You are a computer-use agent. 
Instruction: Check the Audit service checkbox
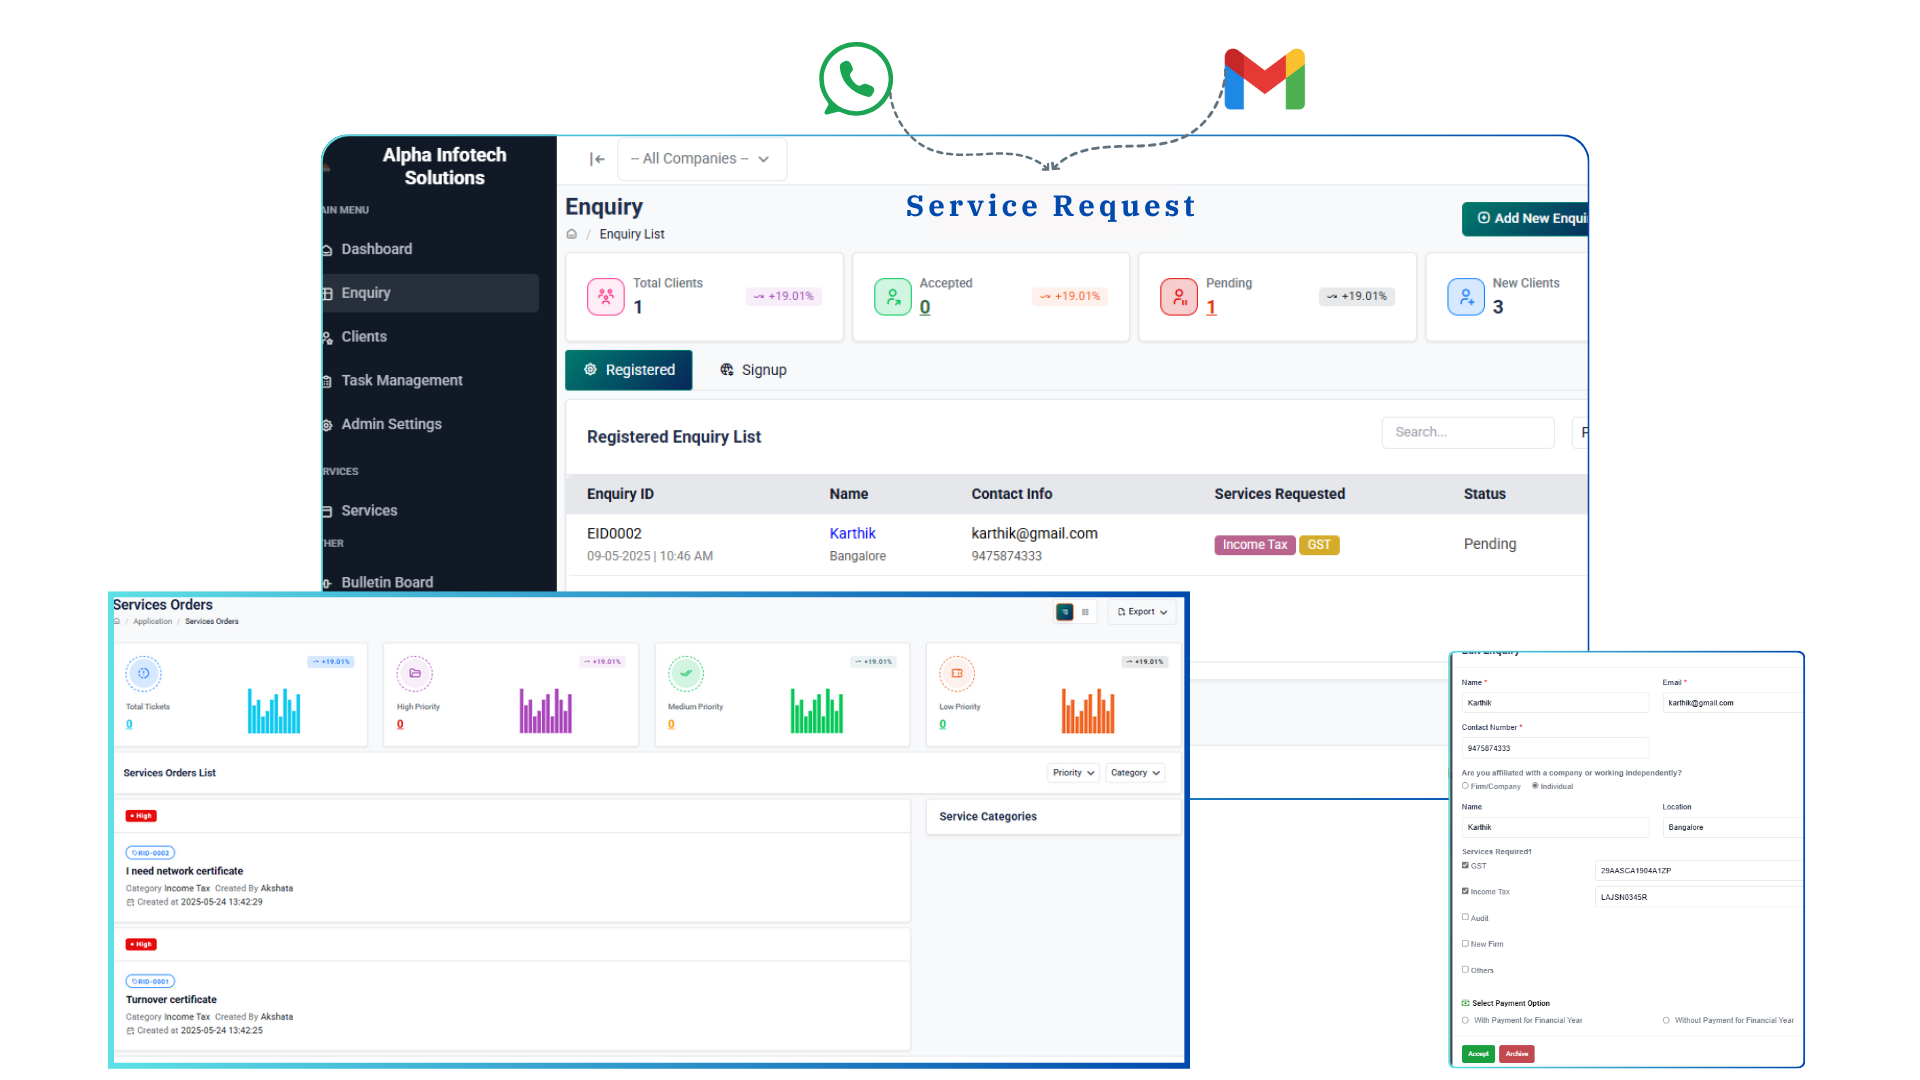point(1466,917)
